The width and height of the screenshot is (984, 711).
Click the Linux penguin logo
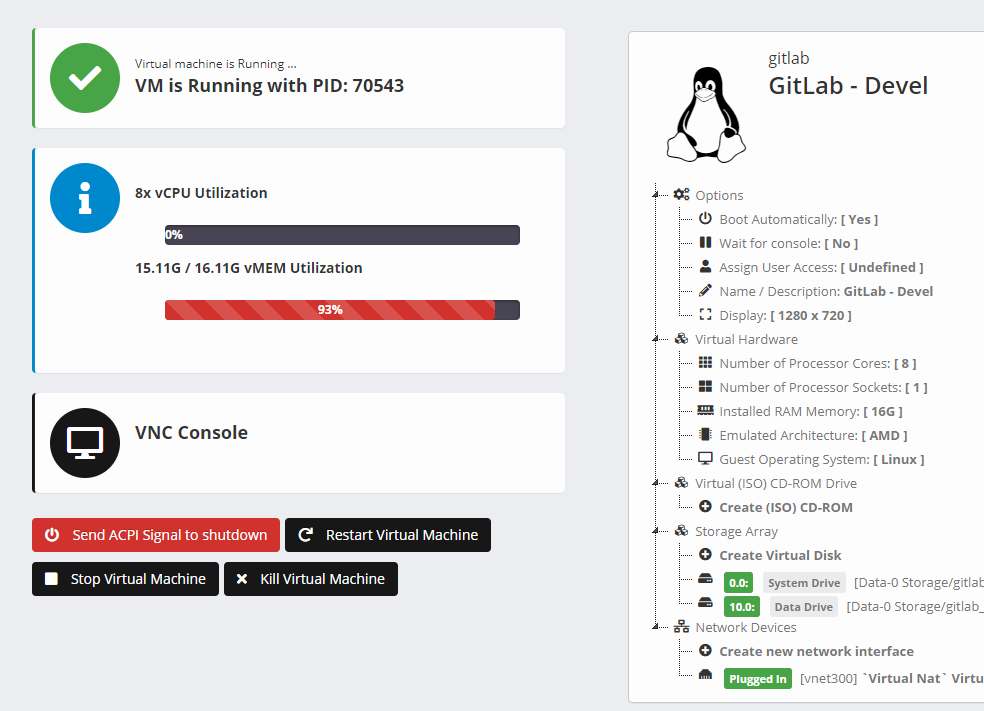coord(706,115)
